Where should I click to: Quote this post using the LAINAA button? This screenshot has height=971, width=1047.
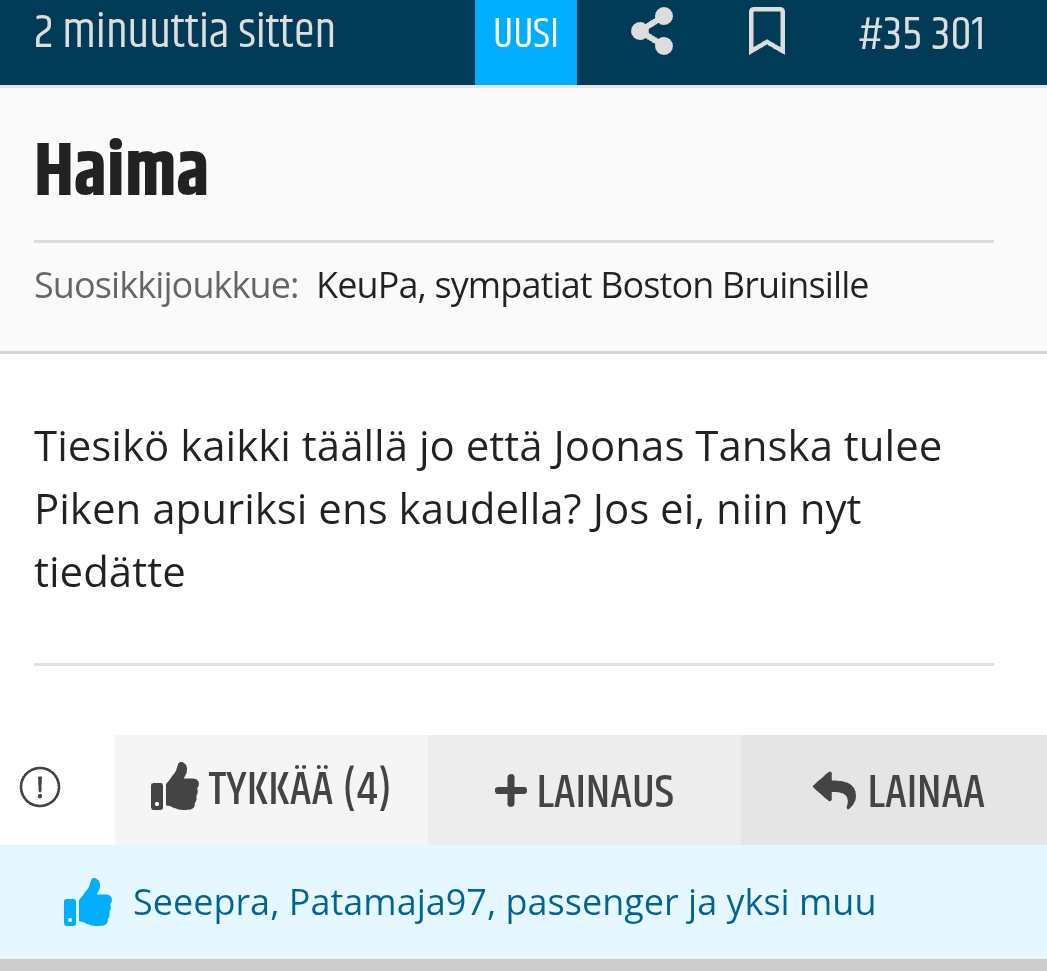[x=897, y=791]
